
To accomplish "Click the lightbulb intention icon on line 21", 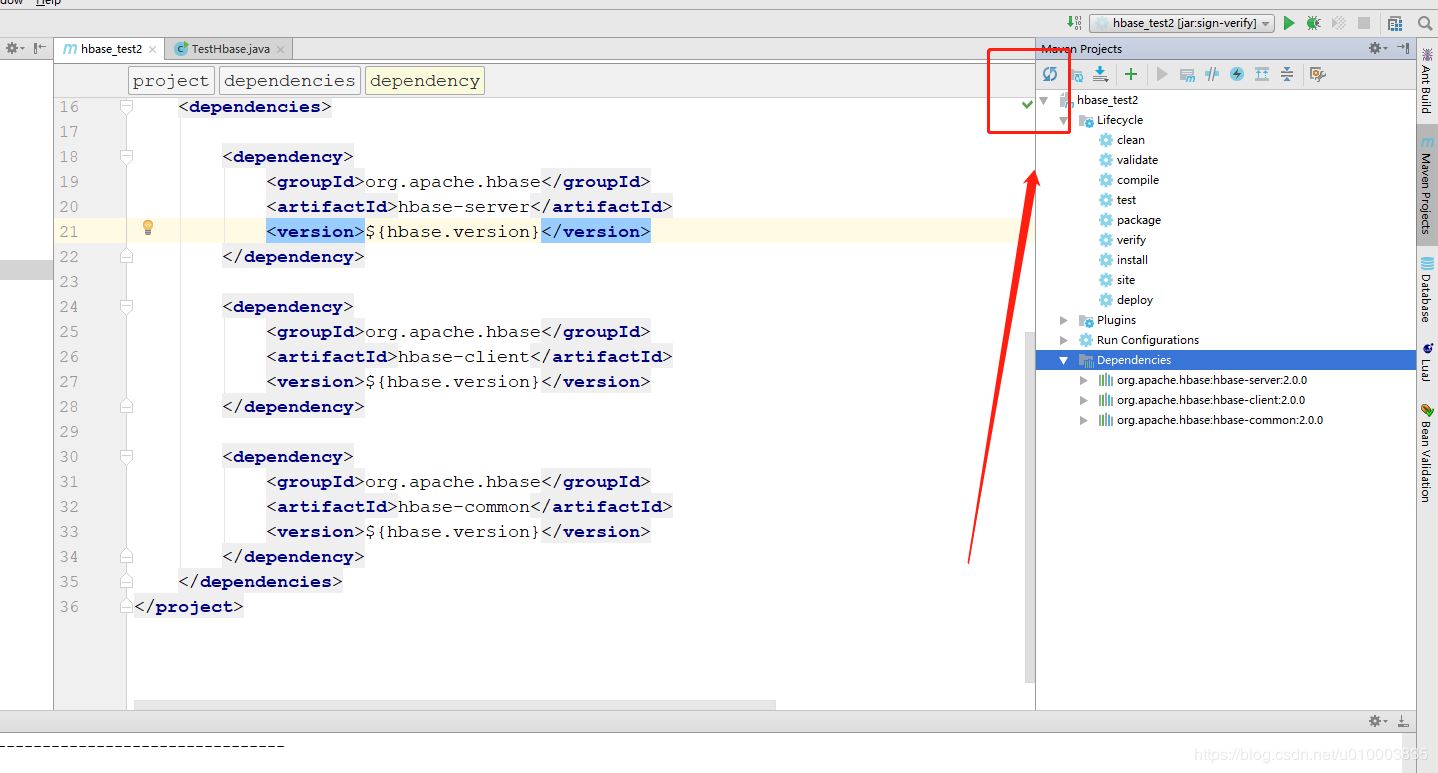I will [x=148, y=228].
